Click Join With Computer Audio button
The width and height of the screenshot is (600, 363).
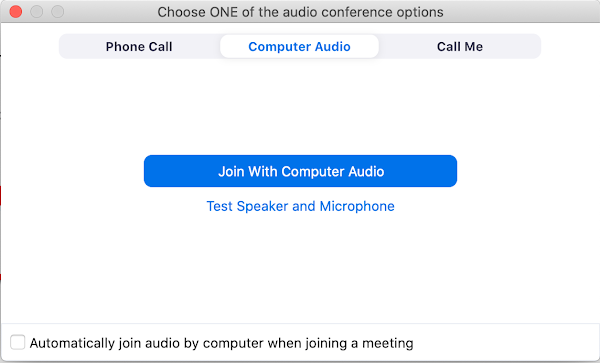click(x=300, y=171)
